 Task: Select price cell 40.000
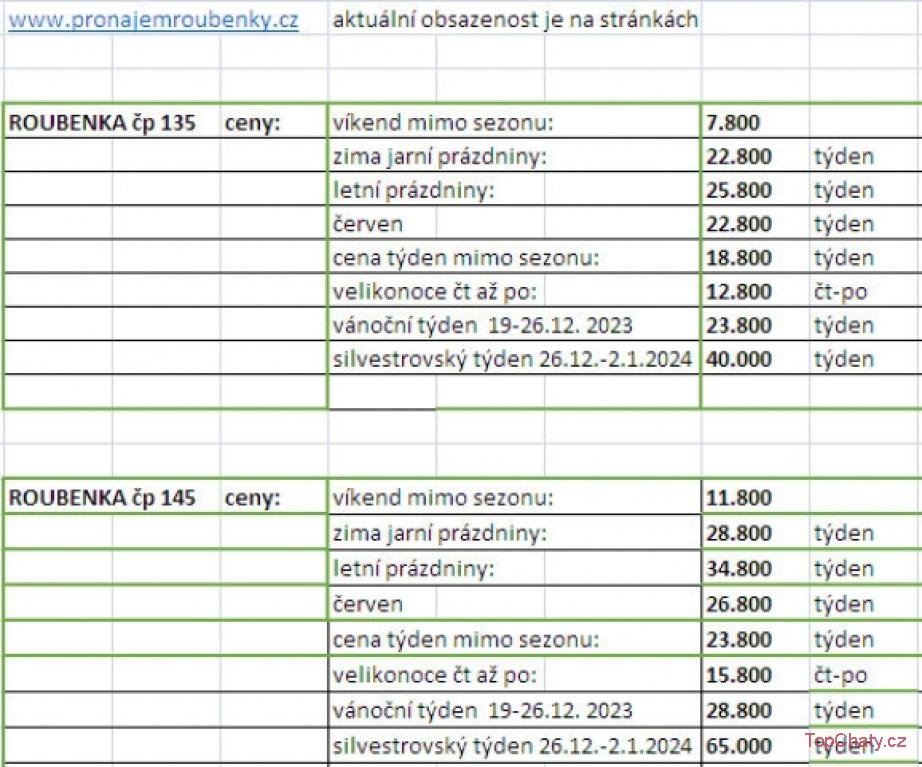(x=739, y=359)
